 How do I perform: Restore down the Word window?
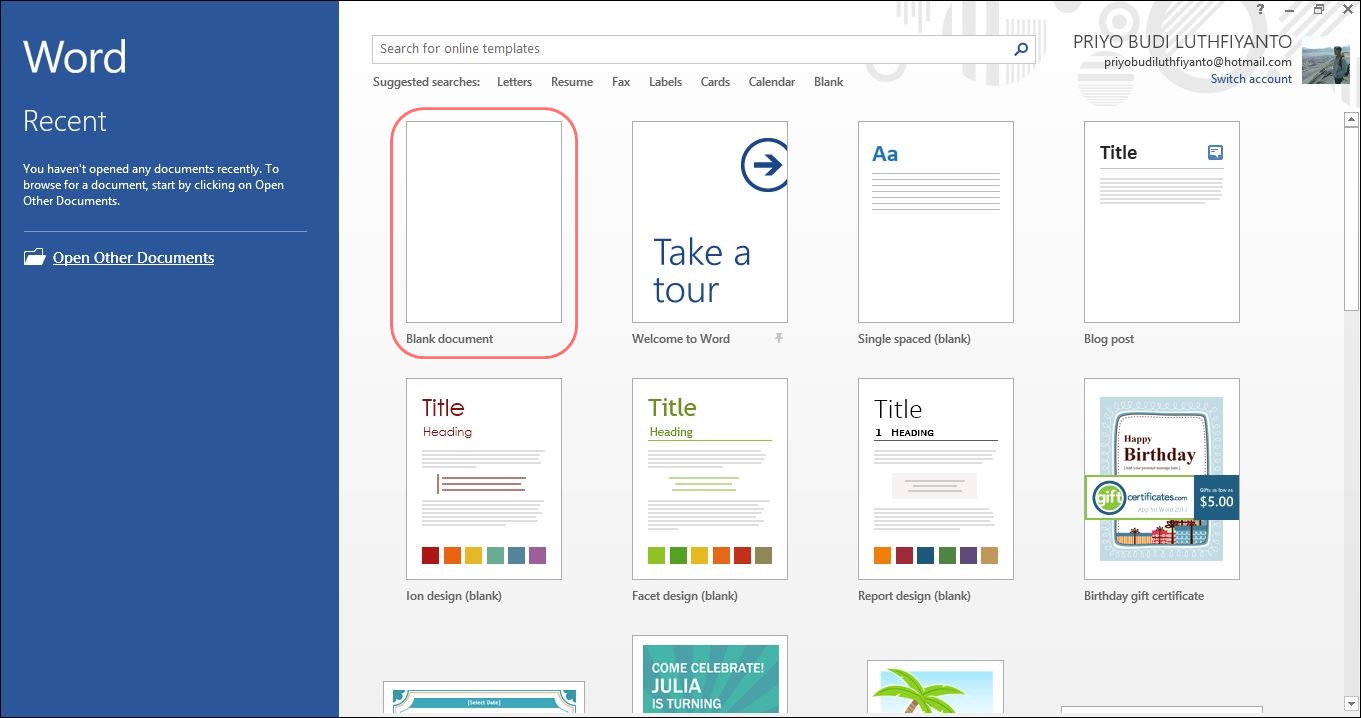click(1319, 8)
